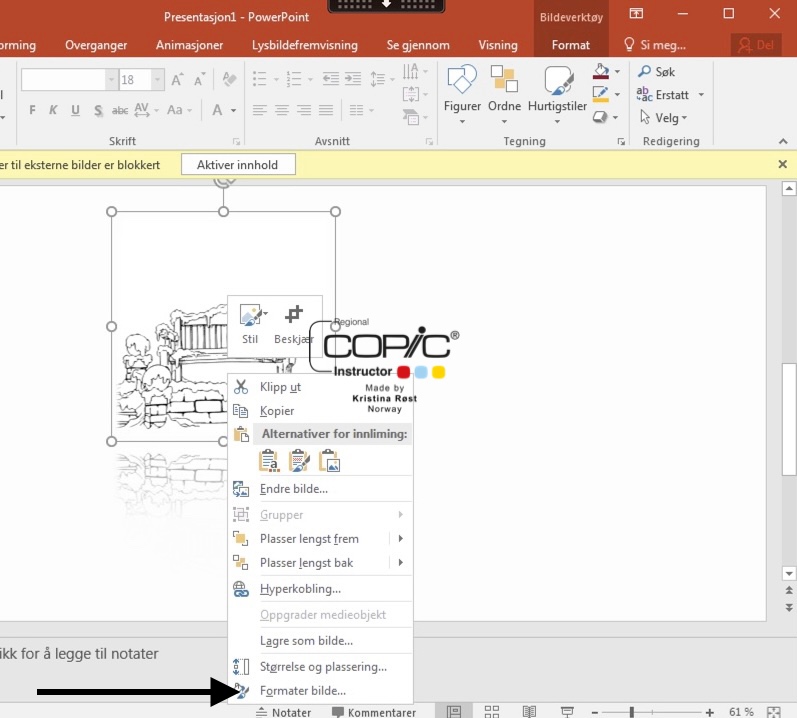This screenshot has width=797, height=718.
Task: Open Overganger ribbon tab
Action: (x=96, y=45)
